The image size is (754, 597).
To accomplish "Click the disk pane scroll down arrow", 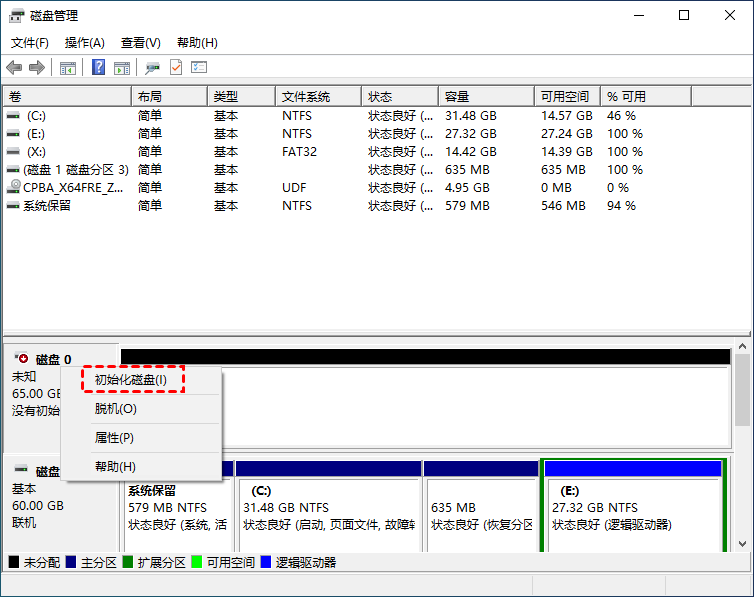I will click(742, 544).
